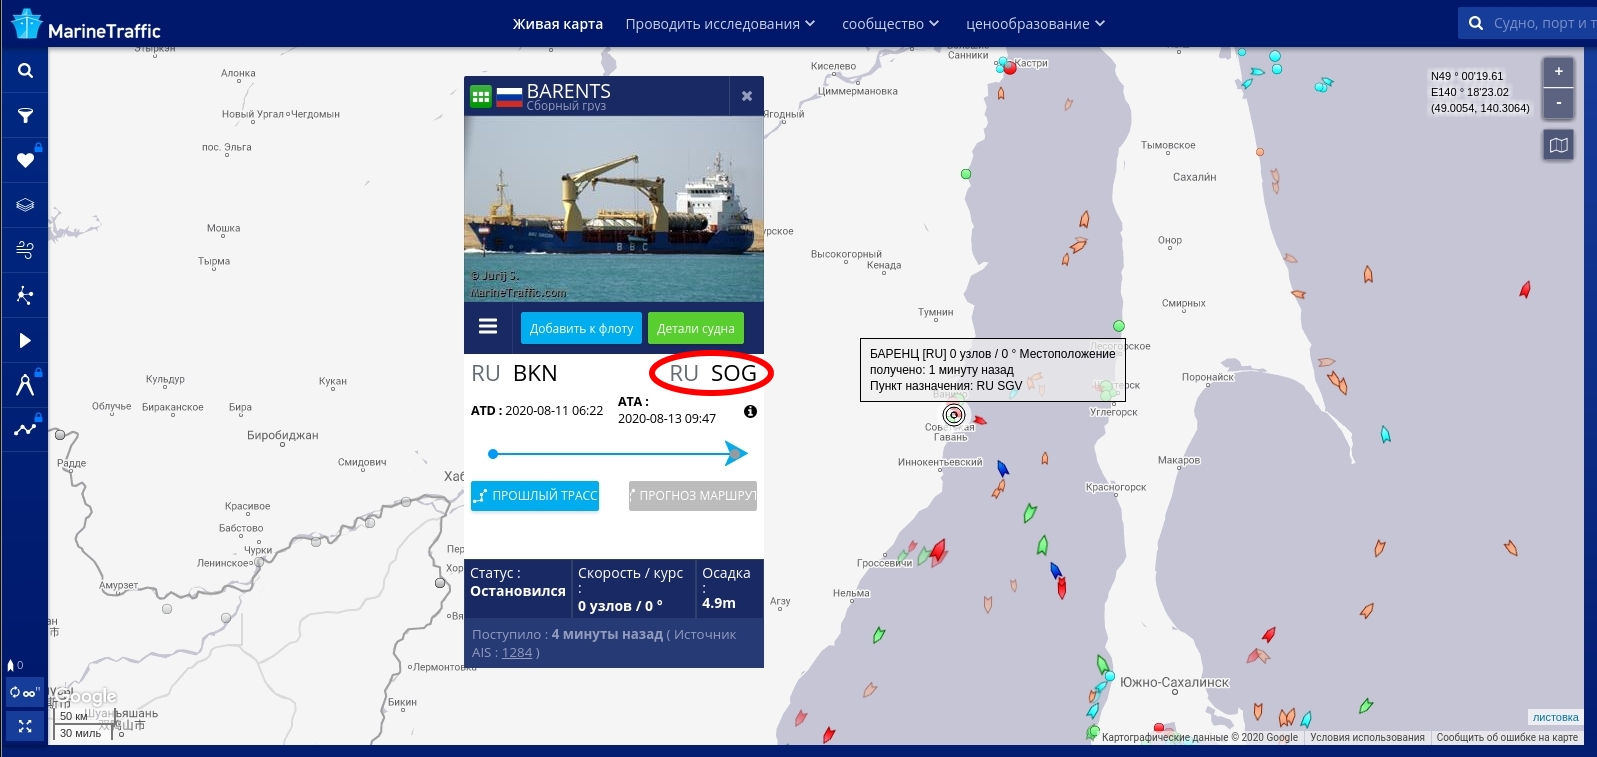This screenshot has height=757, width=1597.
Task: Click the 0 узлов / 0 ° speed value
Action: (x=620, y=606)
